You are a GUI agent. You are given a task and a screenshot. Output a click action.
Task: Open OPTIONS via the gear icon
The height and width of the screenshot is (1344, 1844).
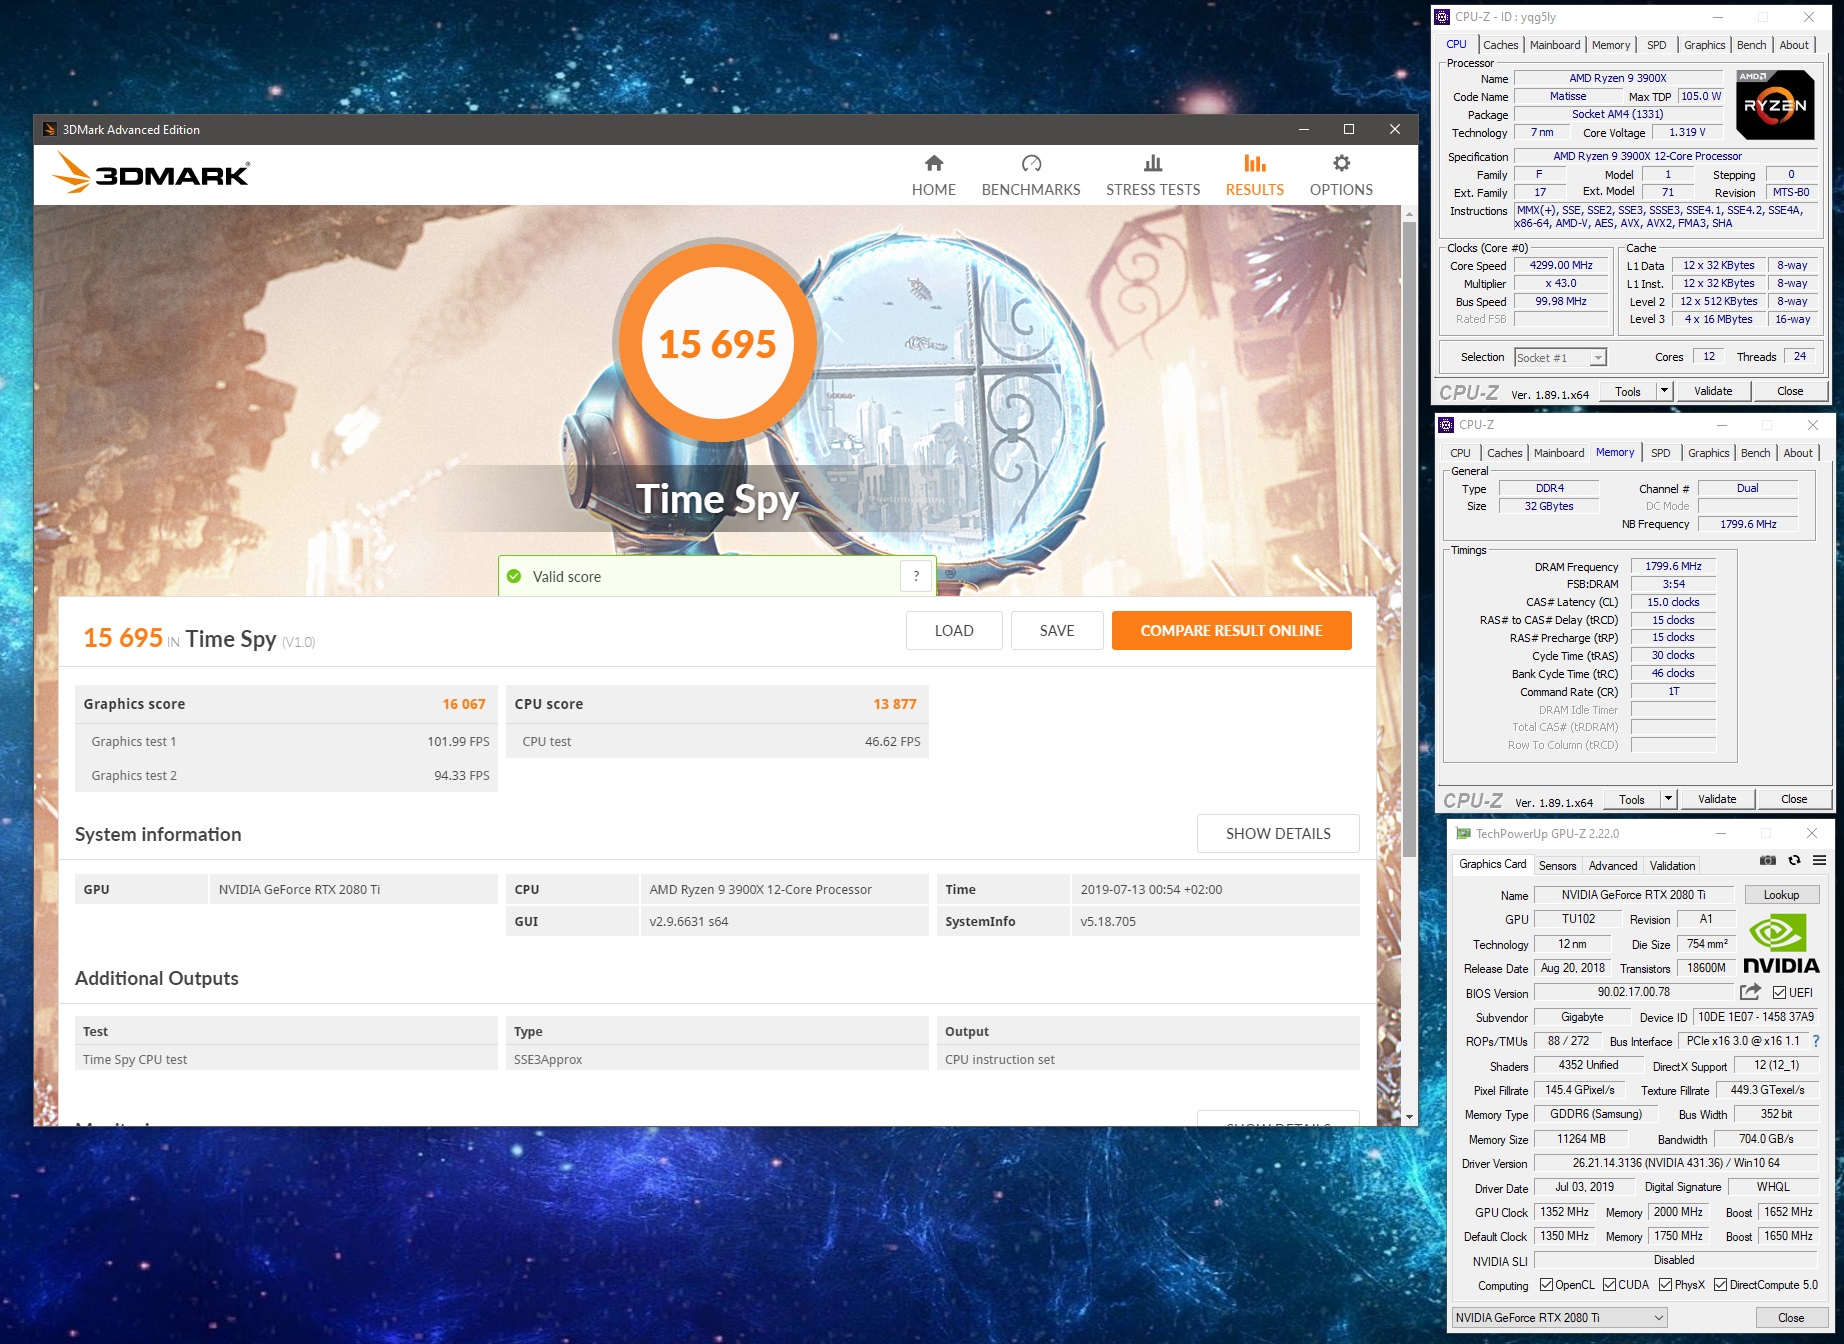point(1341,163)
